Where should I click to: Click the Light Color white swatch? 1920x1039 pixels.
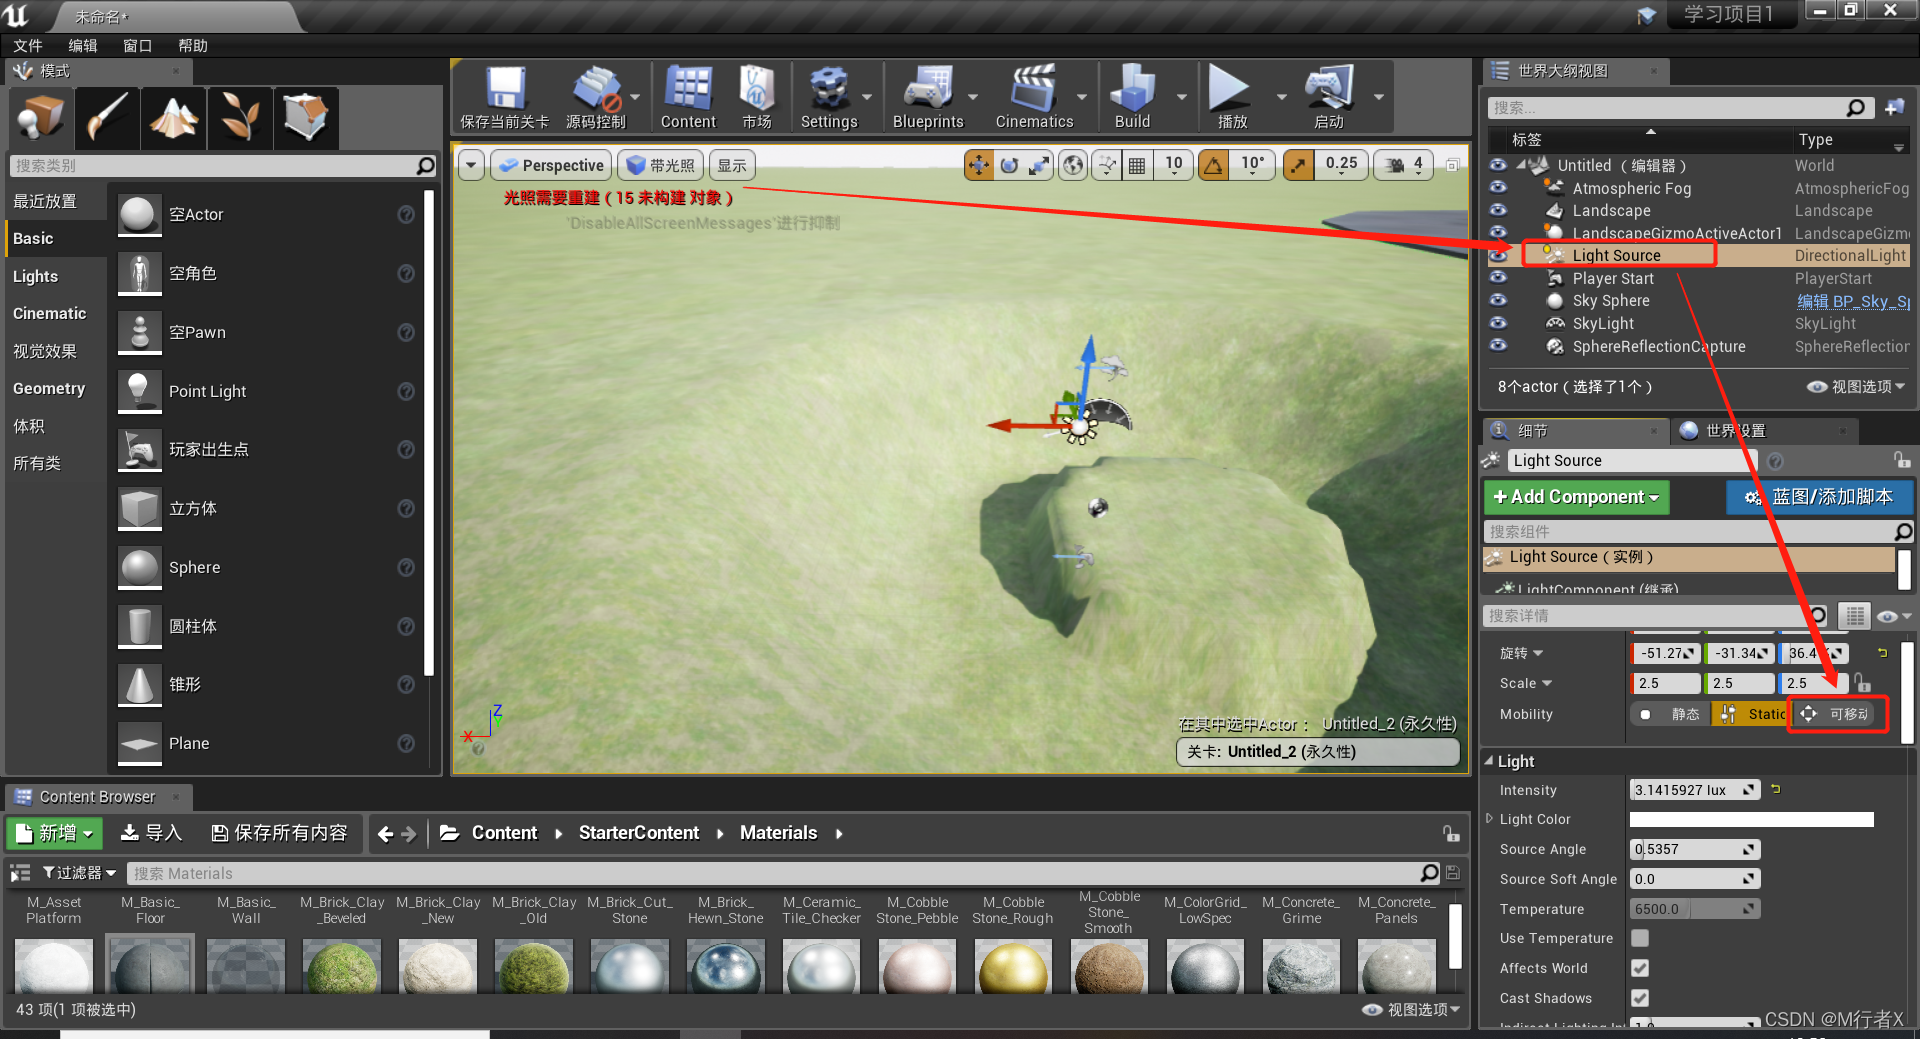[1751, 819]
